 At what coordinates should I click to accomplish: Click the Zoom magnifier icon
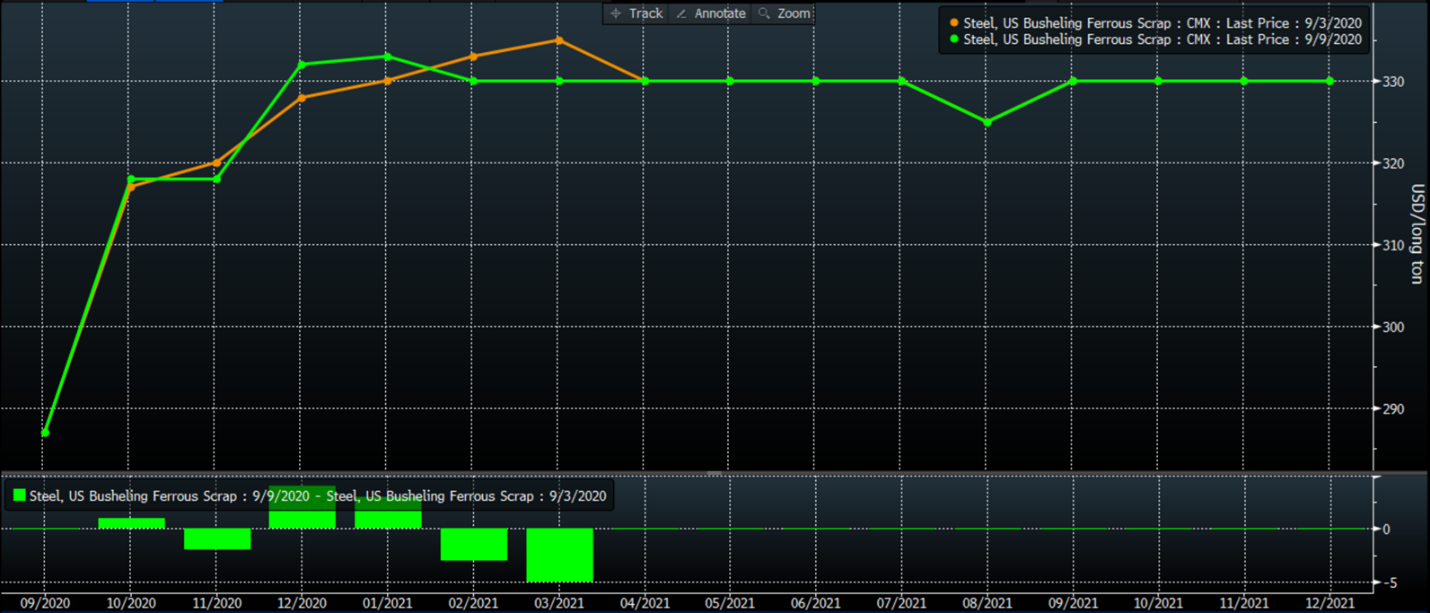[765, 14]
